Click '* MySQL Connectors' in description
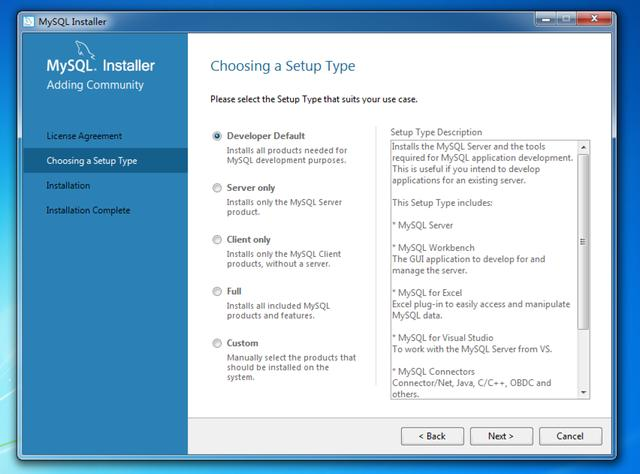Viewport: 640px width, 474px height. (x=433, y=372)
